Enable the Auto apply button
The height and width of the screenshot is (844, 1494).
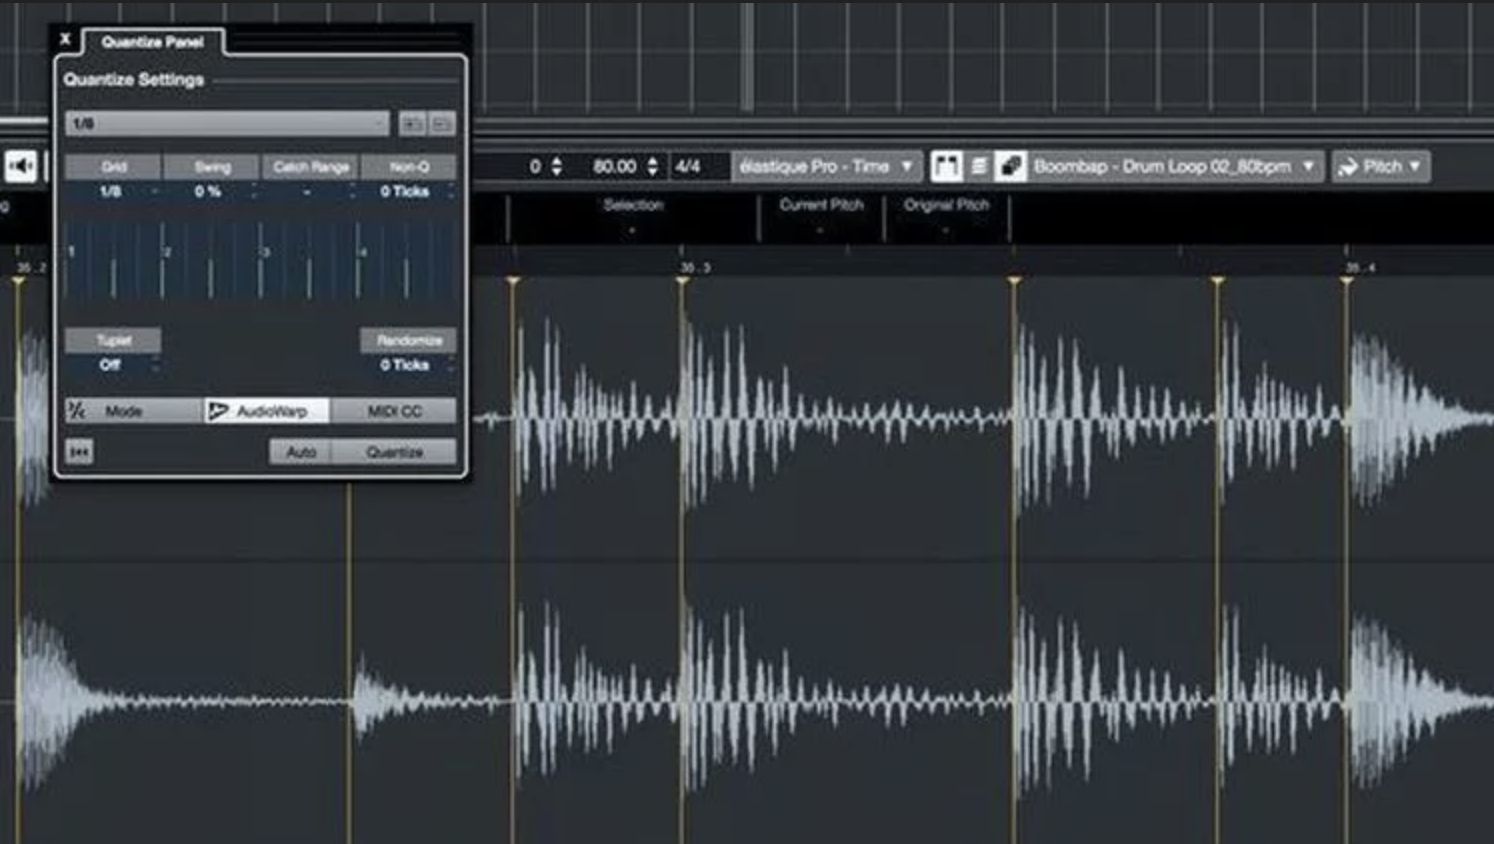[301, 452]
